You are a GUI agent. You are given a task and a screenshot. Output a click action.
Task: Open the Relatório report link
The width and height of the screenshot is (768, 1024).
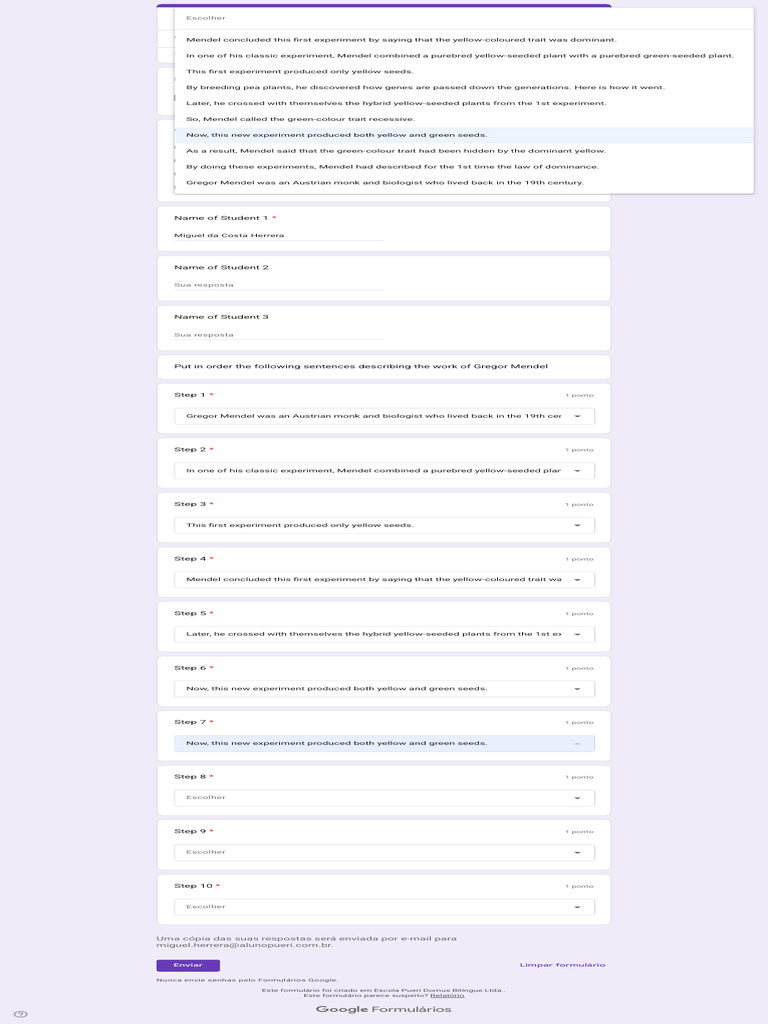[447, 995]
